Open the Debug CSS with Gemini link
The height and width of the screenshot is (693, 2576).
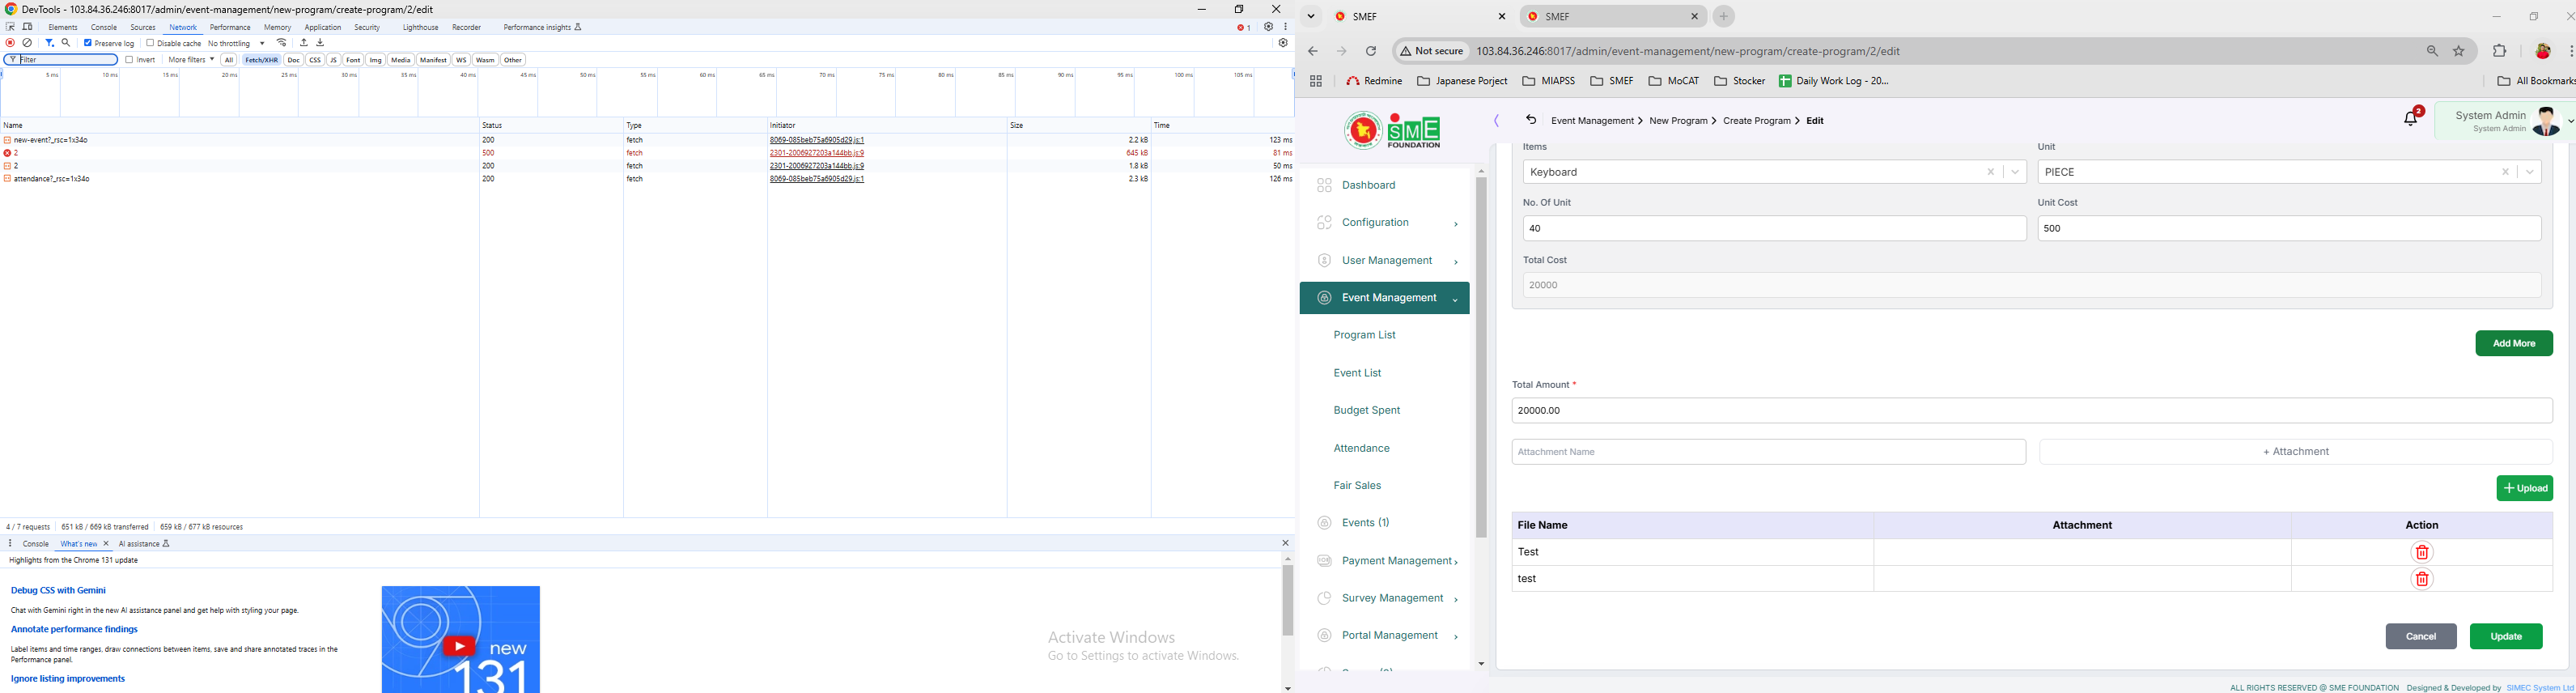point(58,591)
